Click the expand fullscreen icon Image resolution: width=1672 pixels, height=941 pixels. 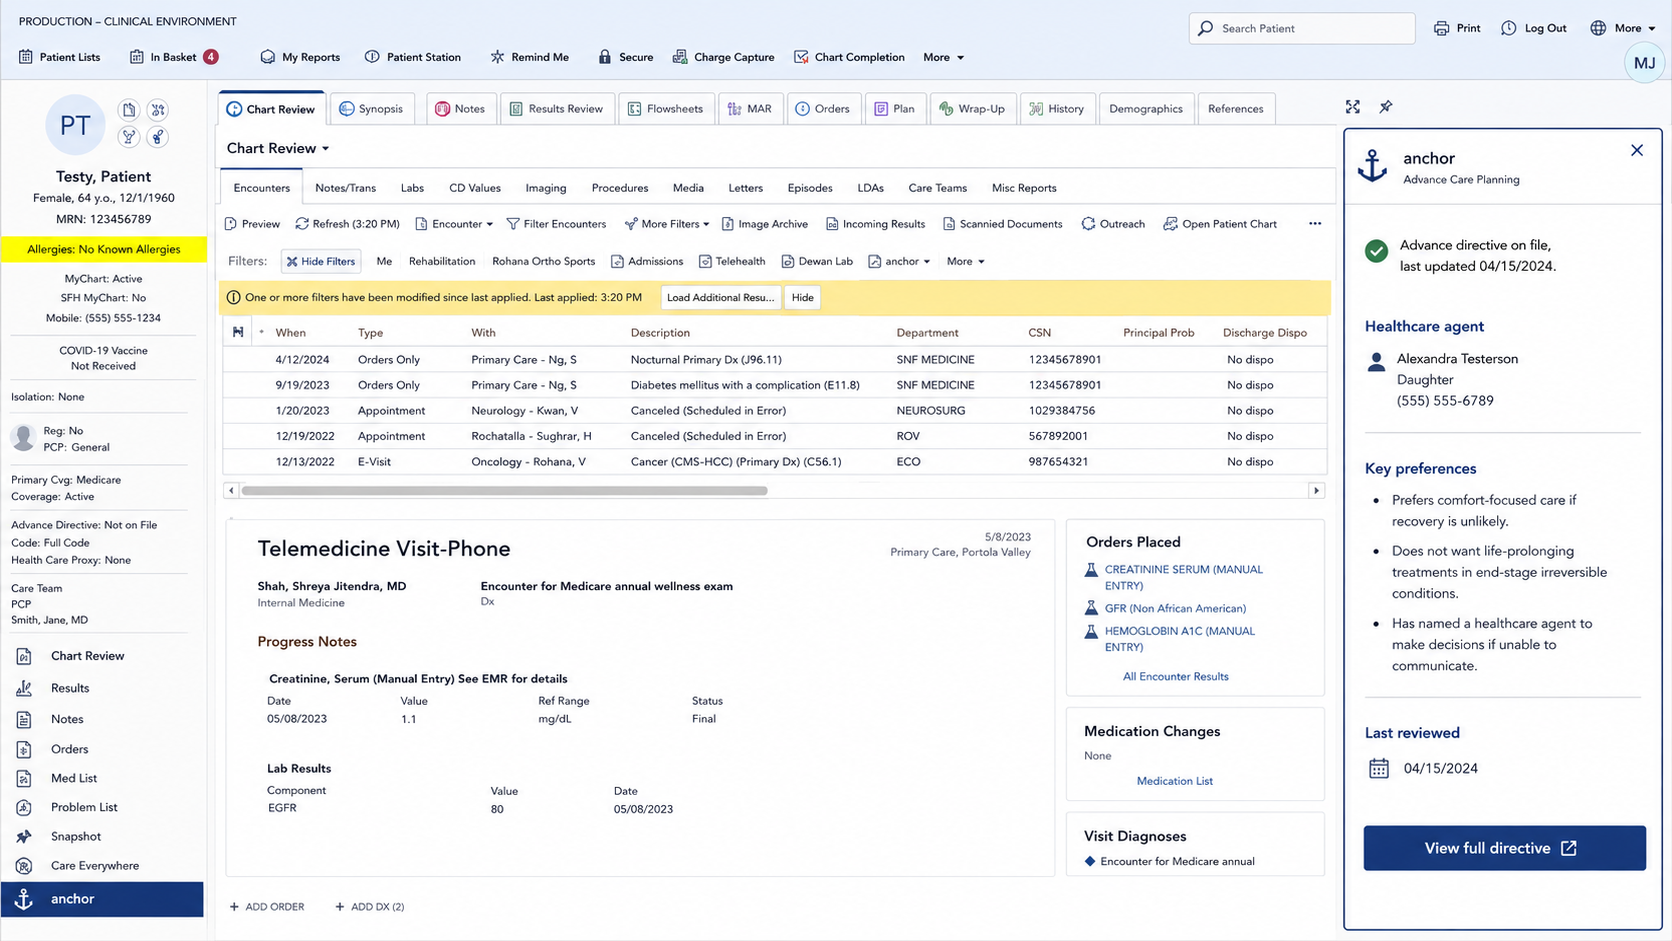click(x=1353, y=107)
